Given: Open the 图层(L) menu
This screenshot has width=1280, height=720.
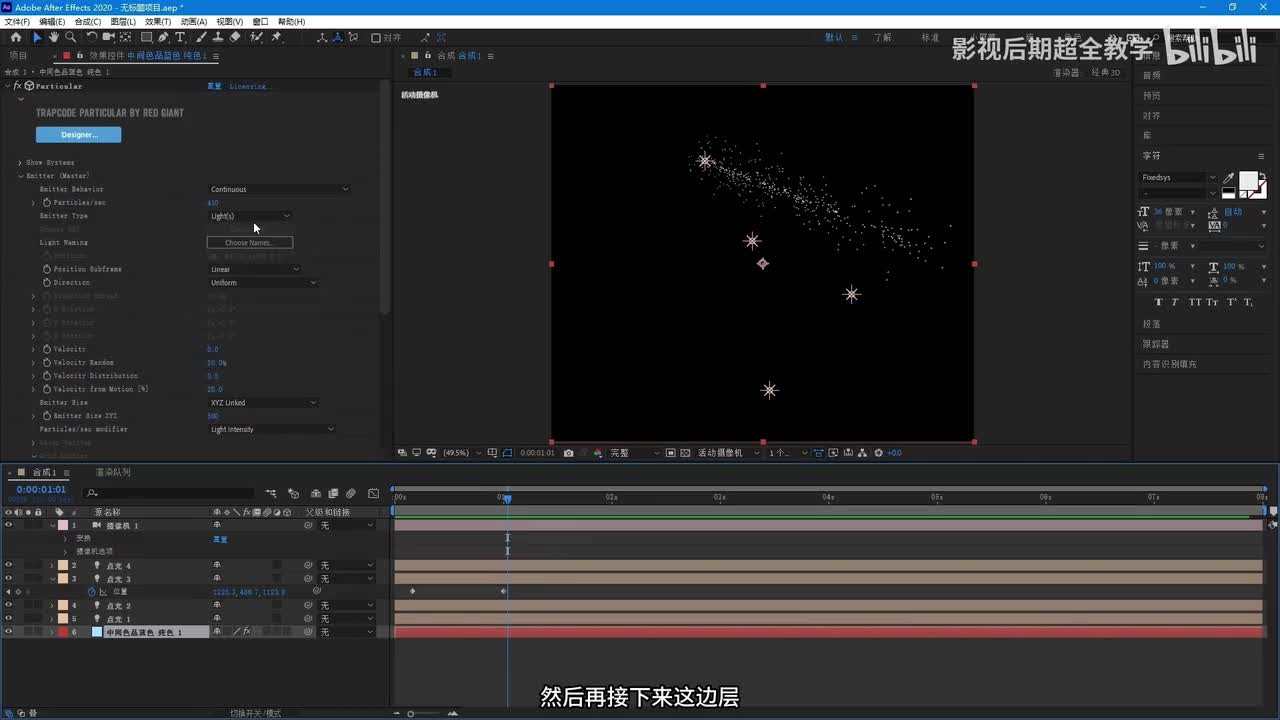Looking at the screenshot, I should 123,21.
